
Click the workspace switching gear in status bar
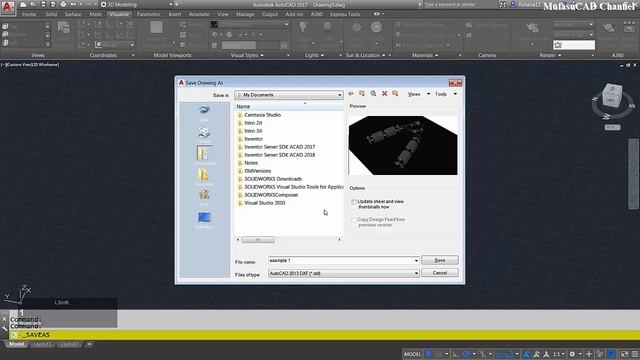pos(572,354)
